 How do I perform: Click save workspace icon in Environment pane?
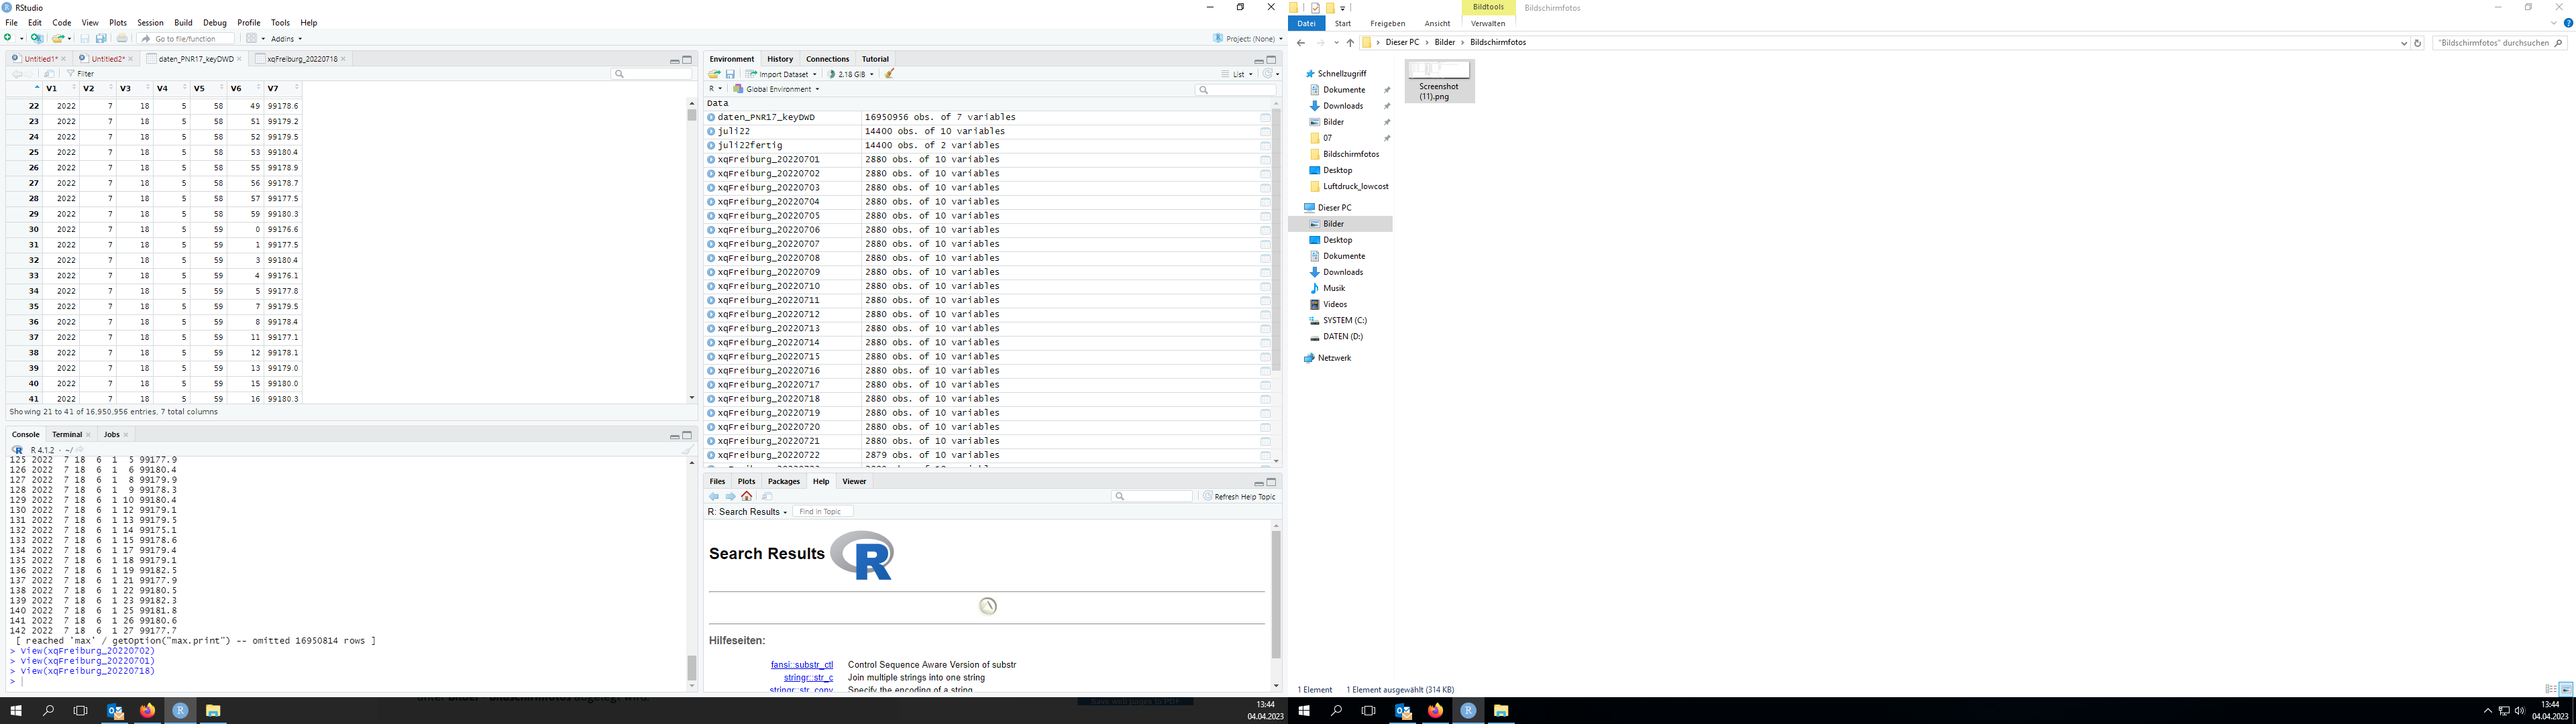[x=730, y=74]
